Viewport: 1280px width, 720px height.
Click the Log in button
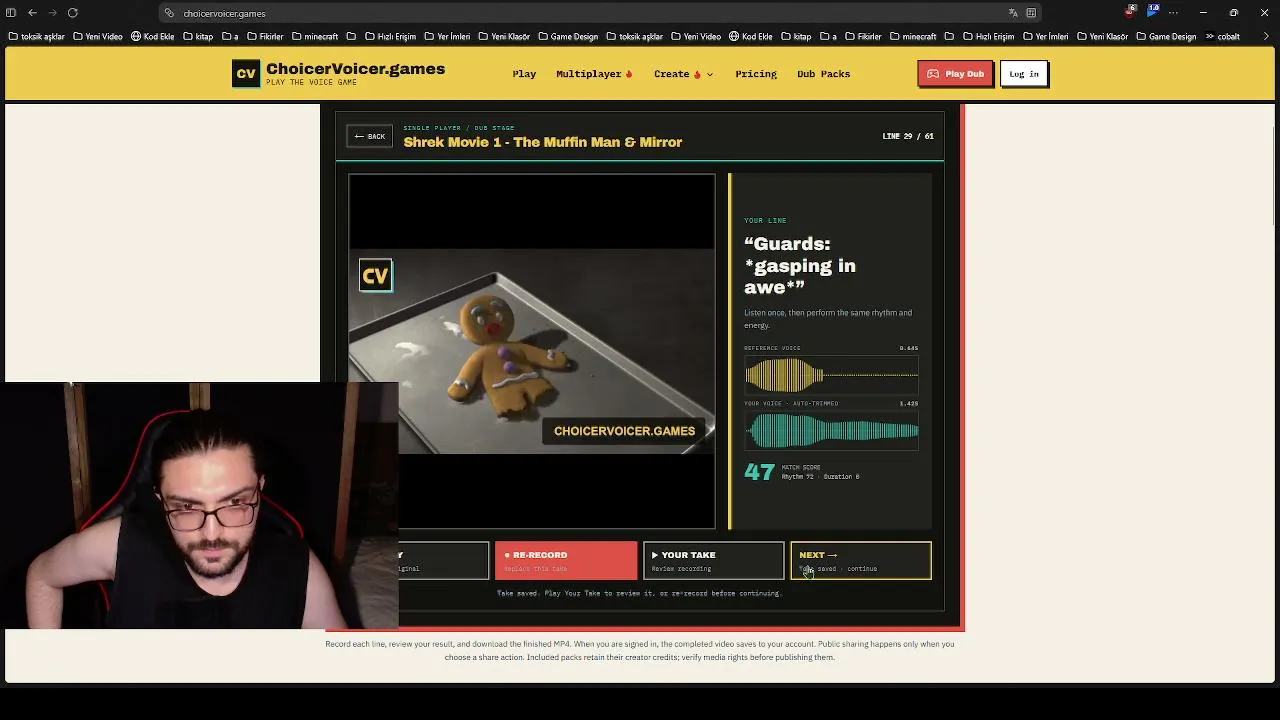point(1024,74)
